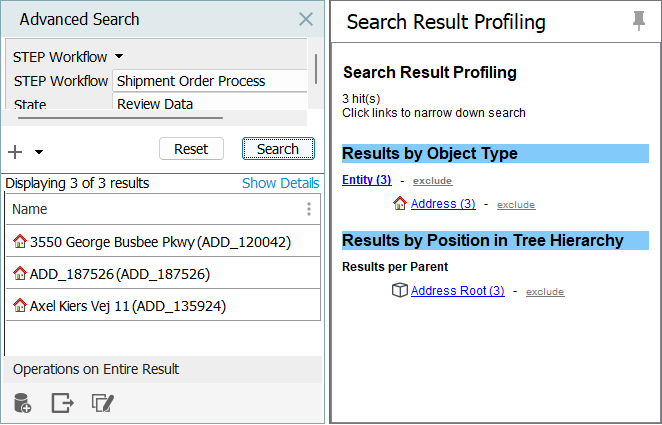Click the Address Root cube icon
The width and height of the screenshot is (662, 425).
coord(399,291)
